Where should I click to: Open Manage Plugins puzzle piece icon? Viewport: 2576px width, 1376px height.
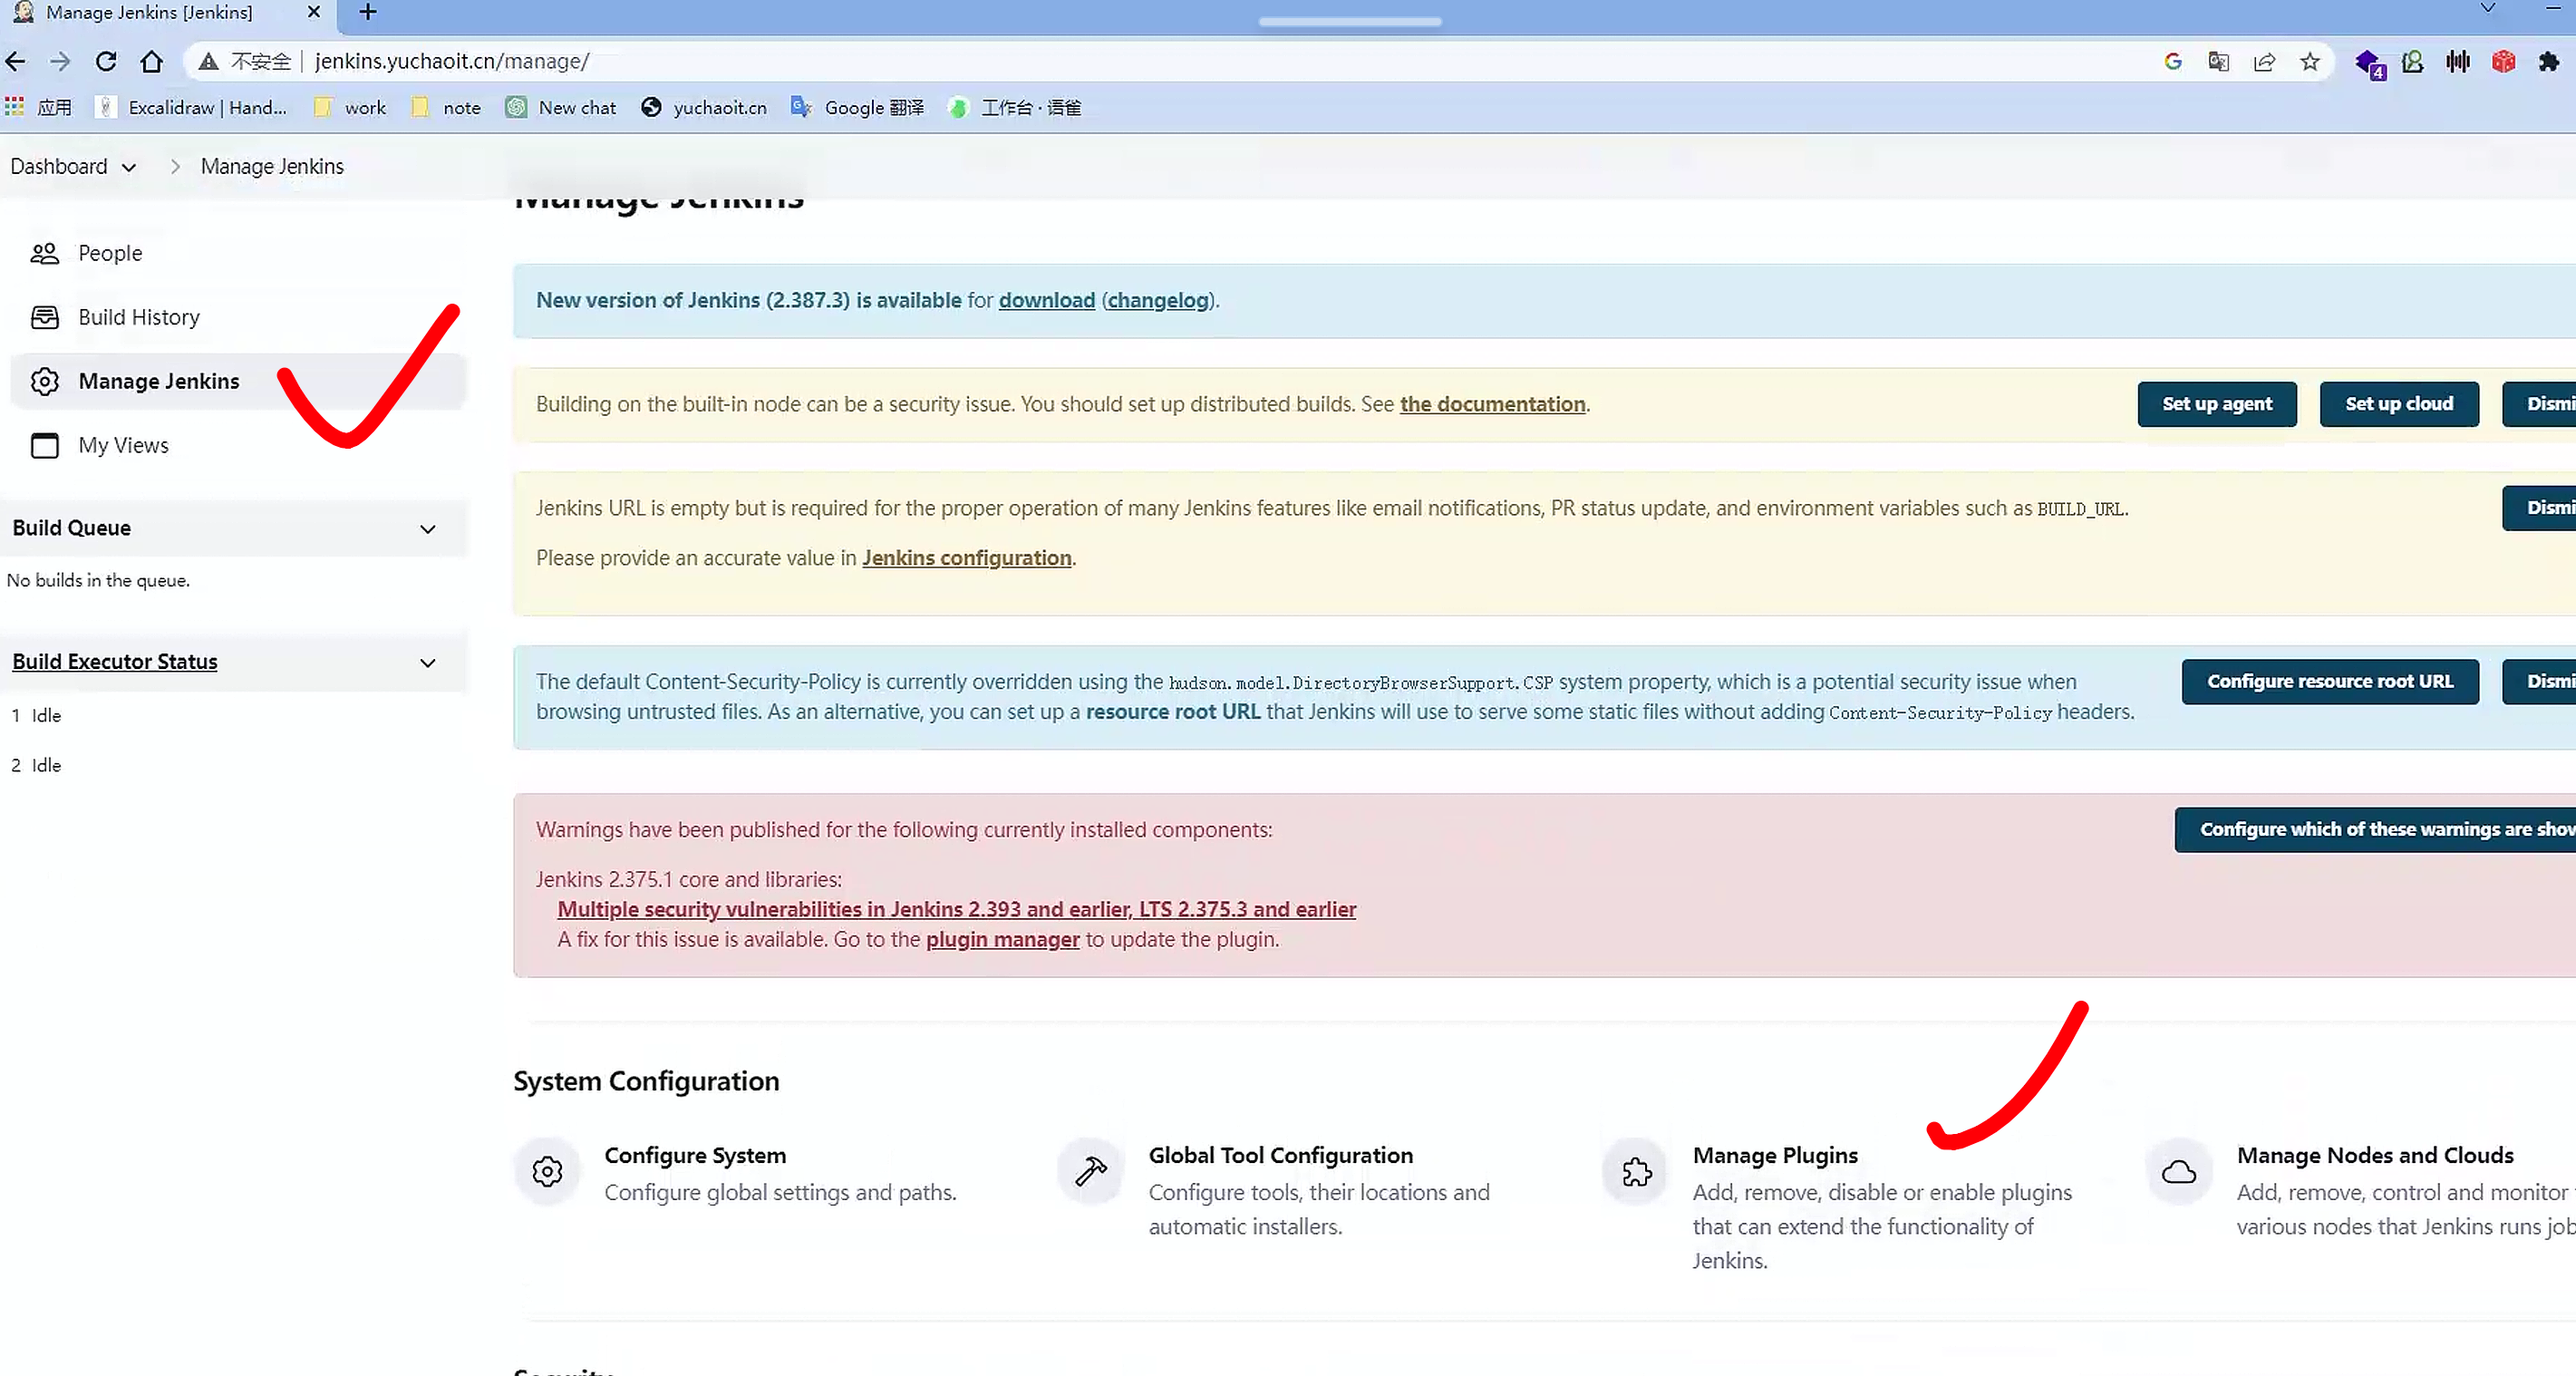pos(1636,1171)
